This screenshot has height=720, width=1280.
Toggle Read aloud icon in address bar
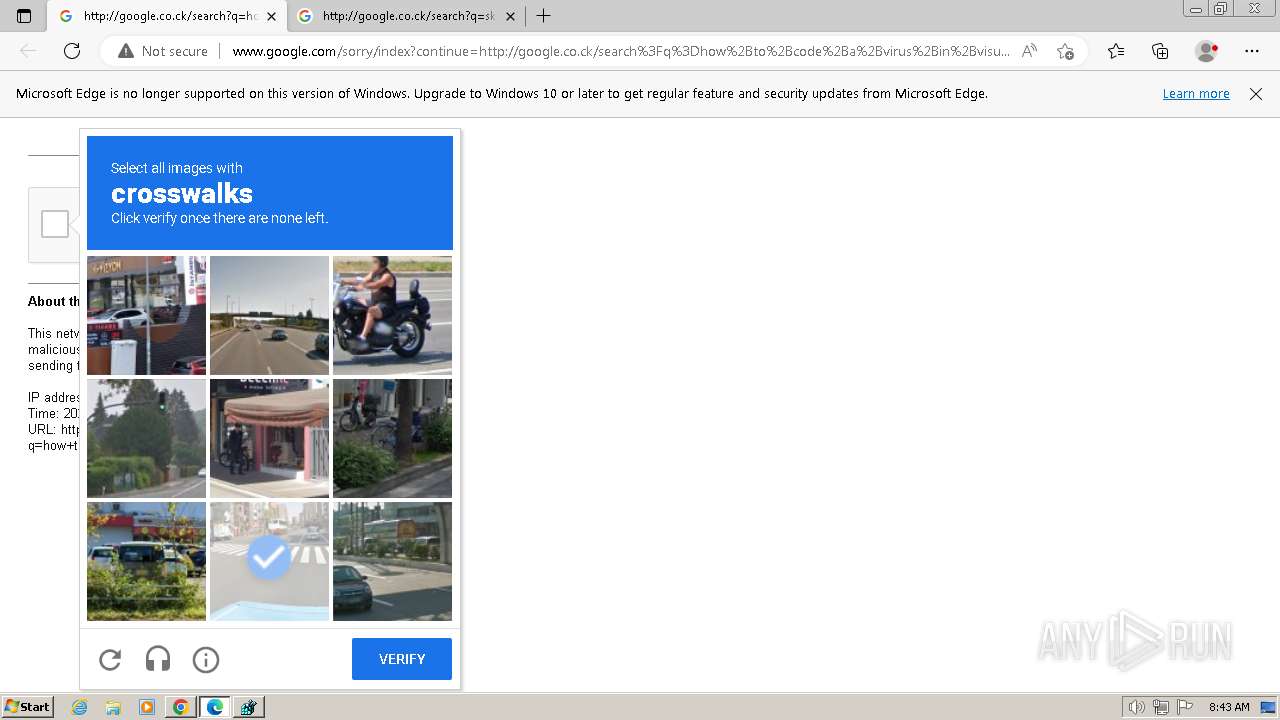click(1029, 51)
